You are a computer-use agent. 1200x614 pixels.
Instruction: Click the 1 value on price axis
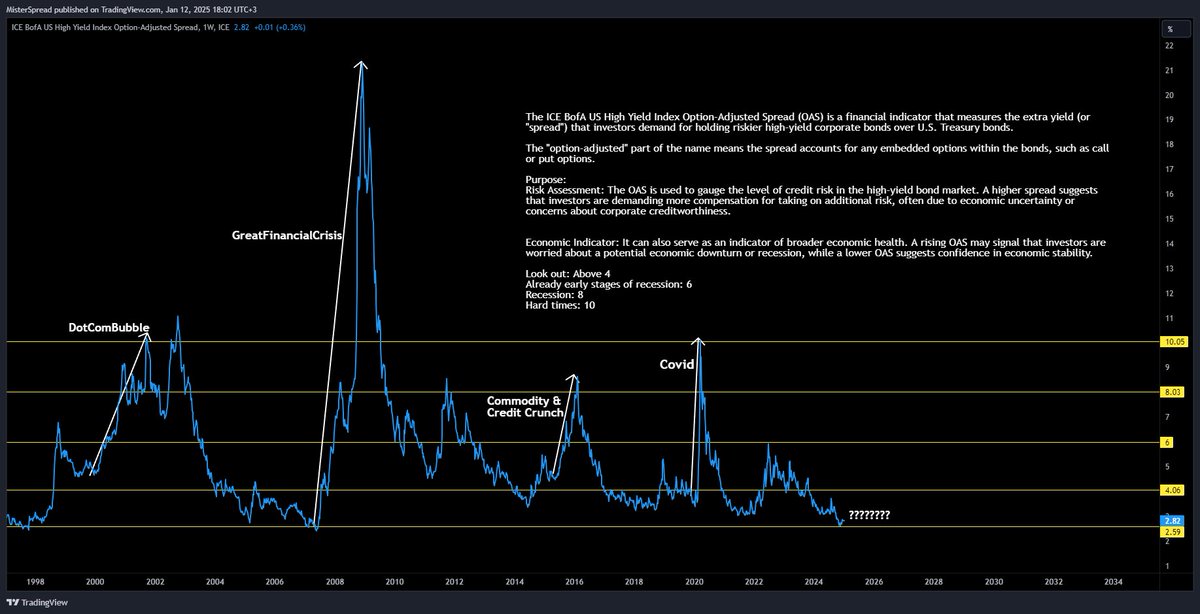pyautogui.click(x=1166, y=566)
